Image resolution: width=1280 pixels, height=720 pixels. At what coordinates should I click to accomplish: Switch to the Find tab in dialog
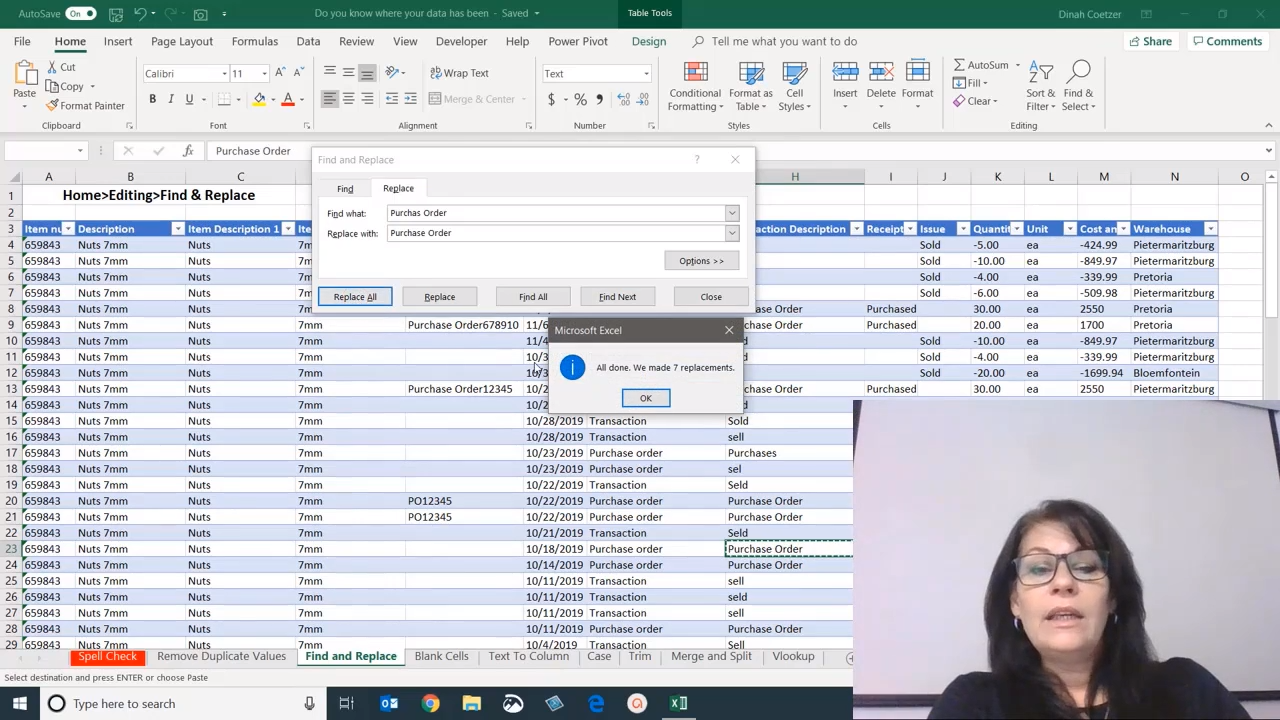[x=345, y=188]
